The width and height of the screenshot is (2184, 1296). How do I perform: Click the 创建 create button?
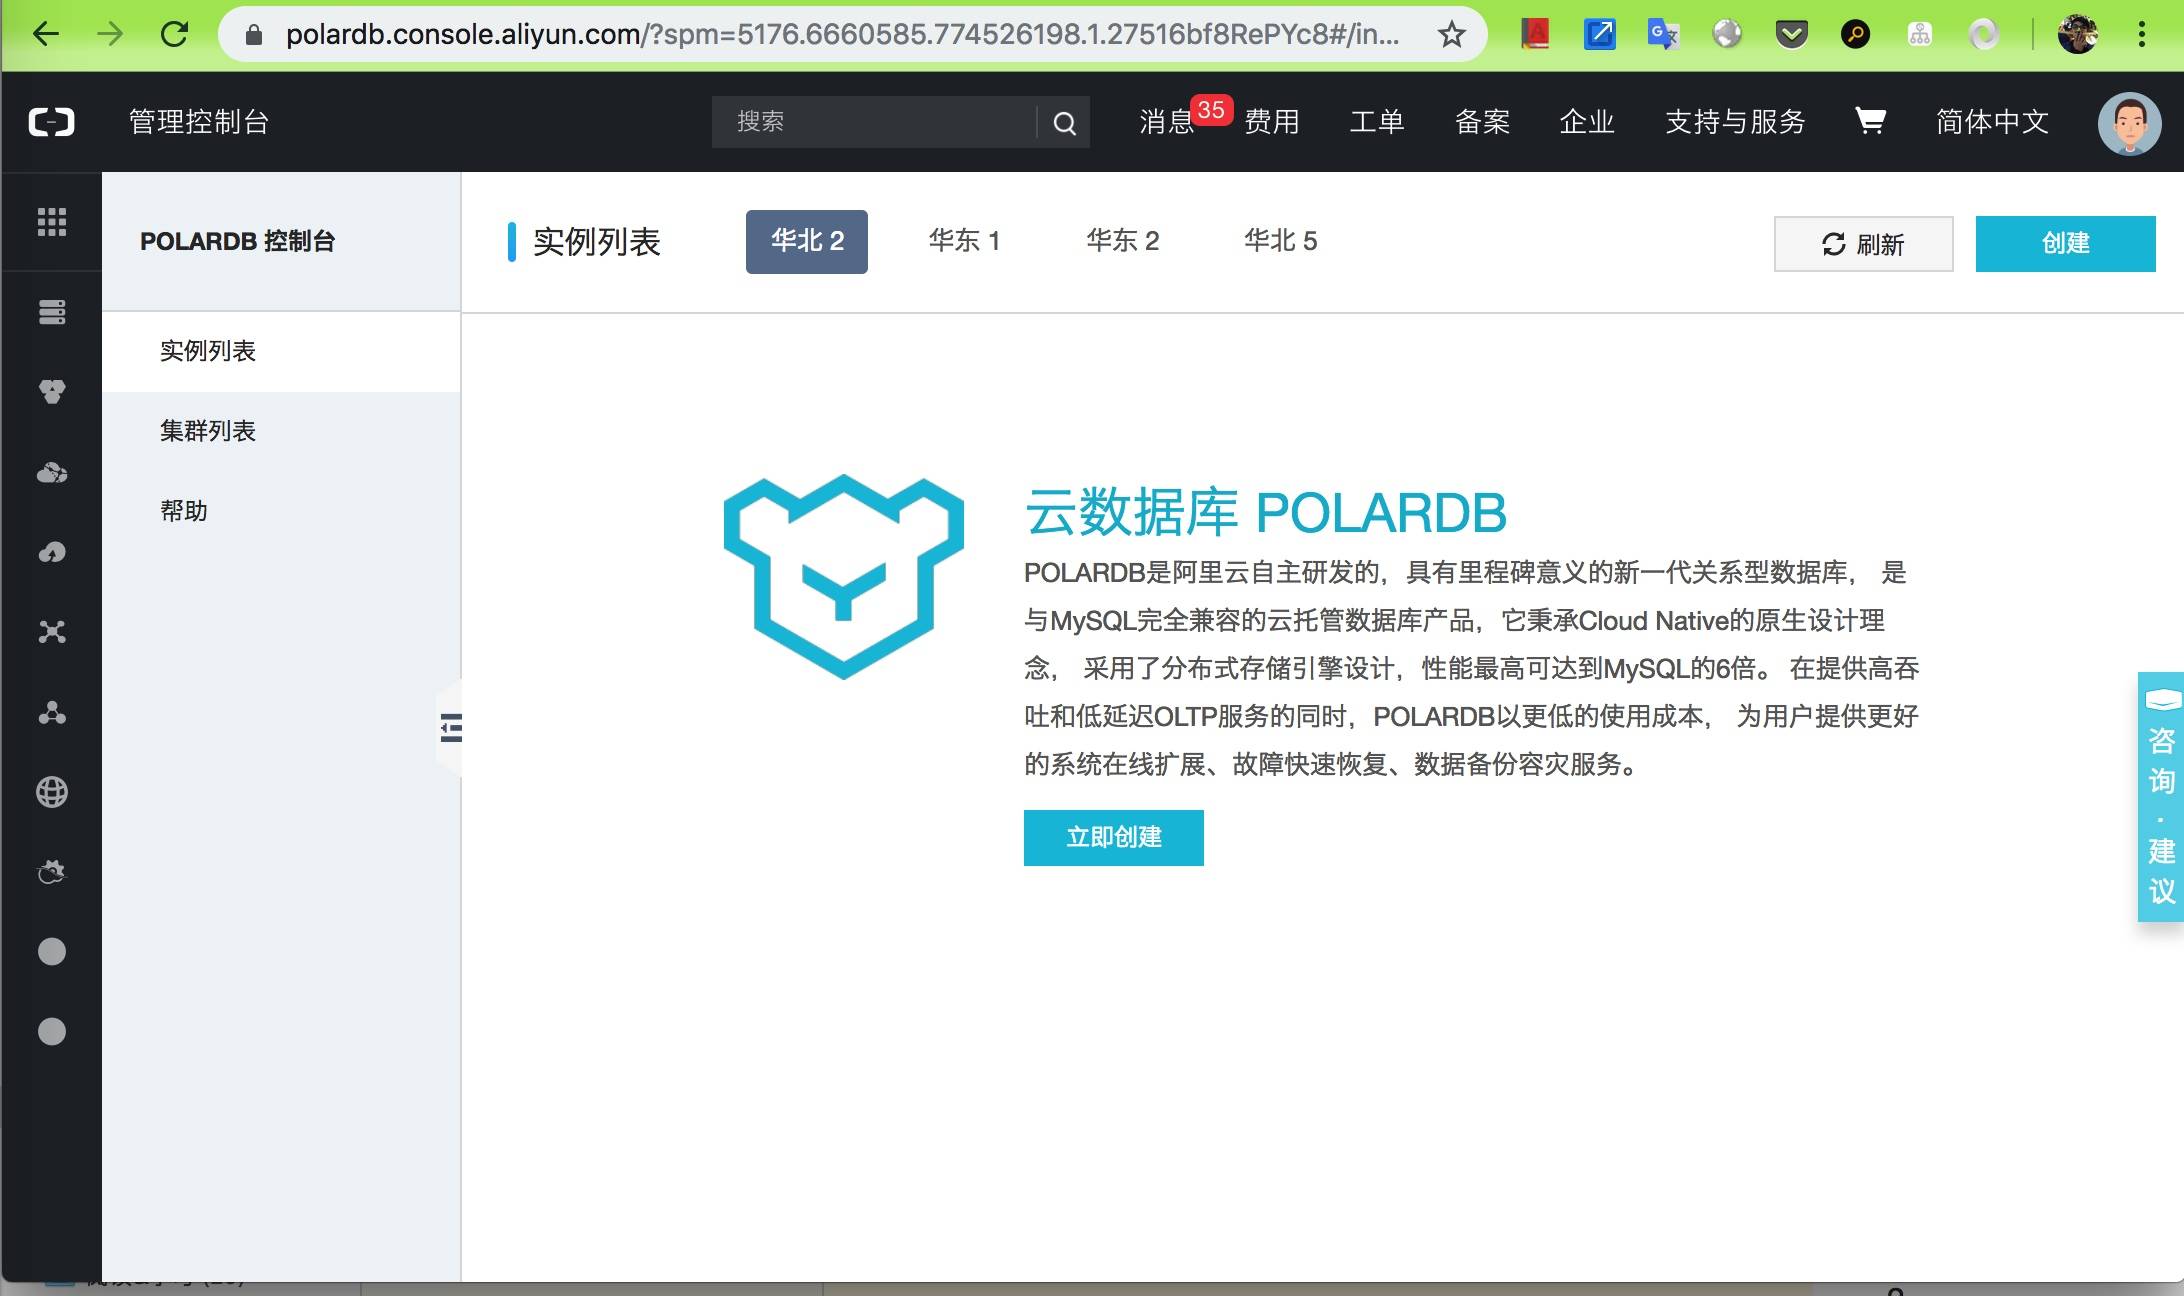click(x=2065, y=244)
